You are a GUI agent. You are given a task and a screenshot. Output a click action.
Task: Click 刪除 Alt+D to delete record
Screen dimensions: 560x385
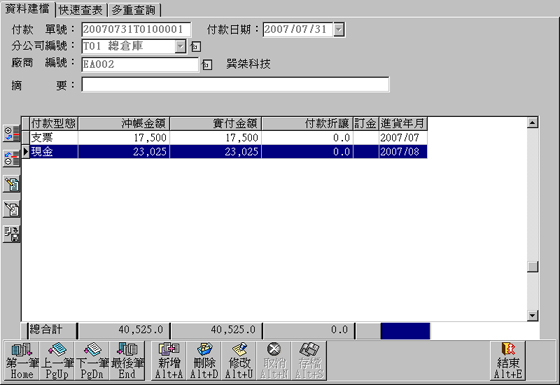[204, 360]
